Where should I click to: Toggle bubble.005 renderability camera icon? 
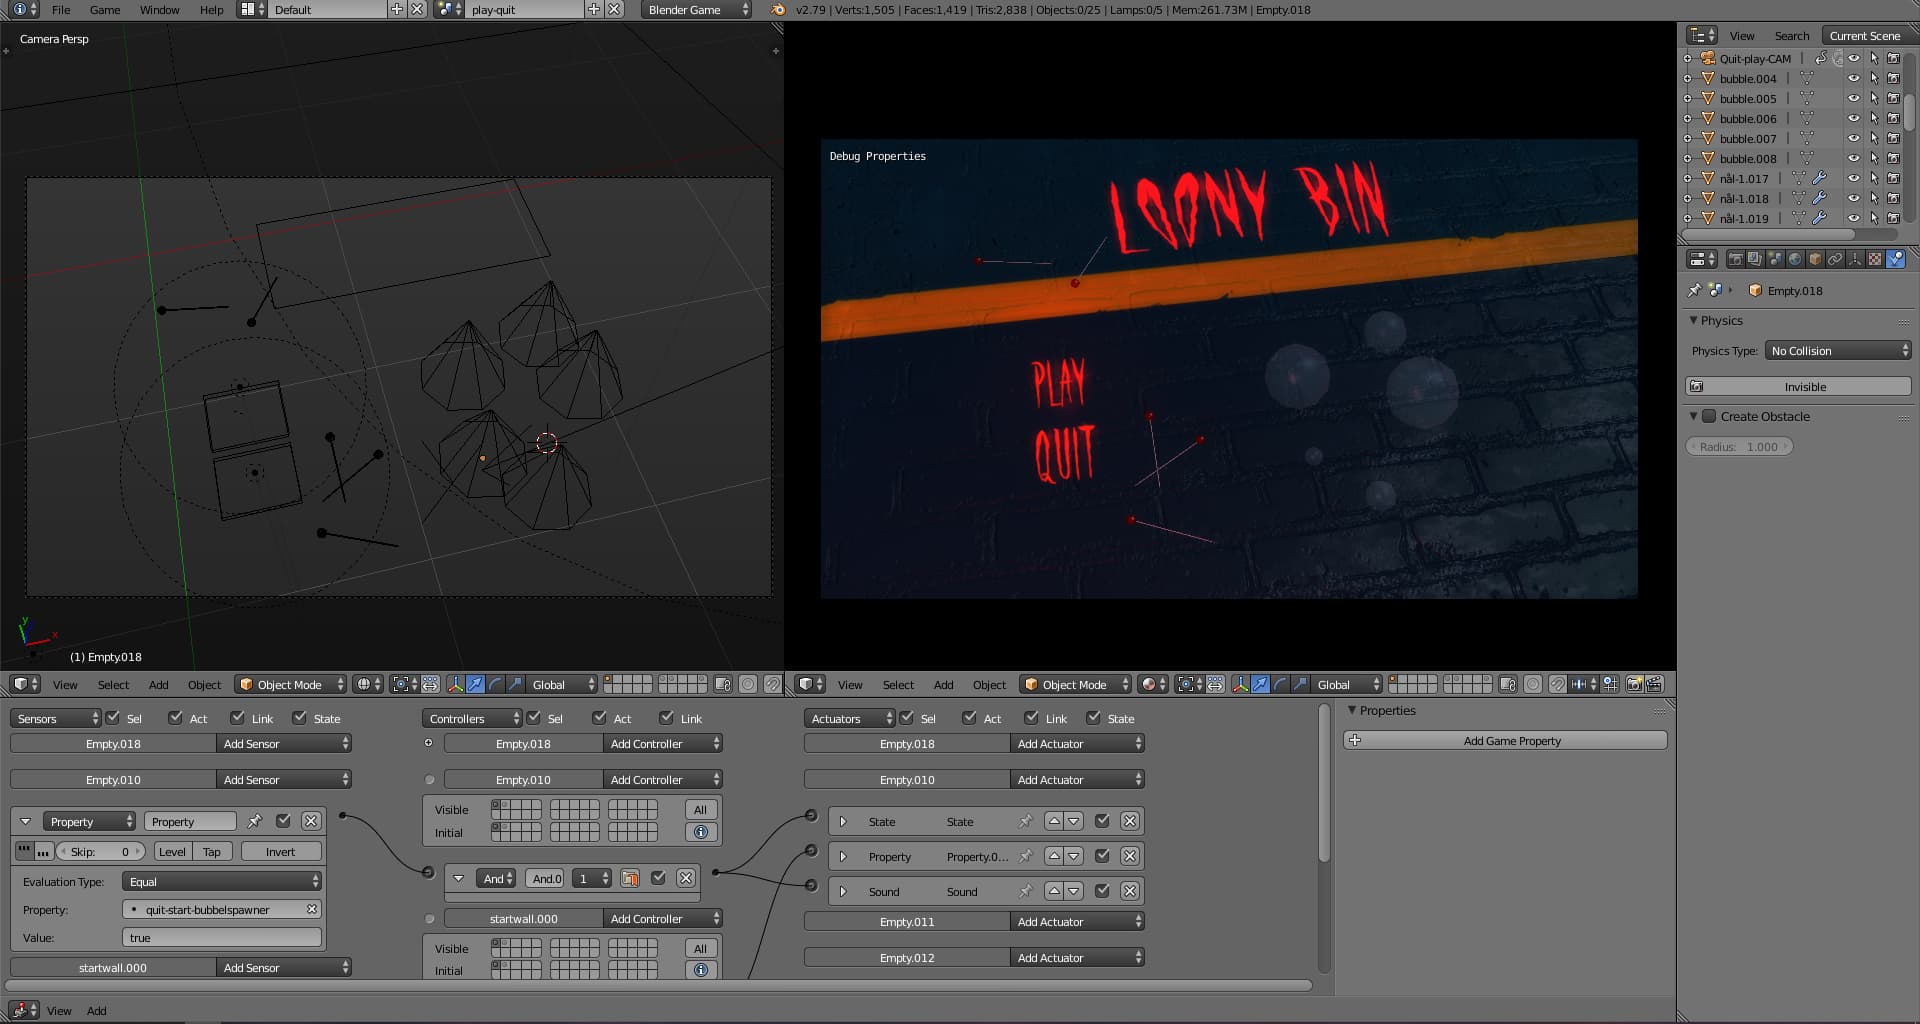(x=1893, y=98)
